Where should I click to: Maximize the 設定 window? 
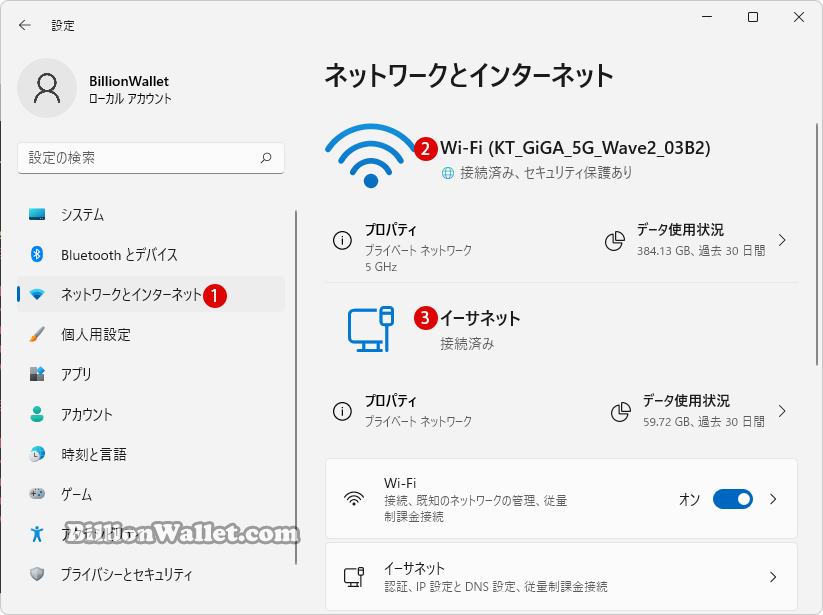point(753,17)
